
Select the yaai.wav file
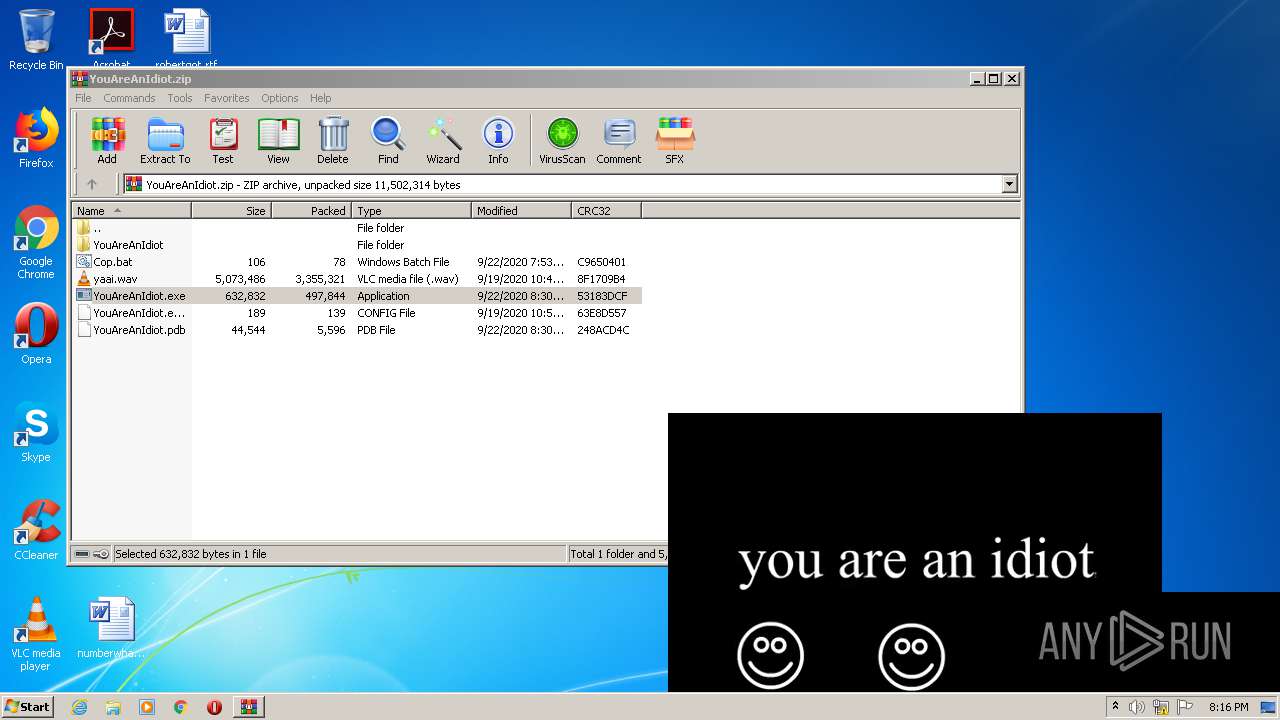[x=356, y=279]
